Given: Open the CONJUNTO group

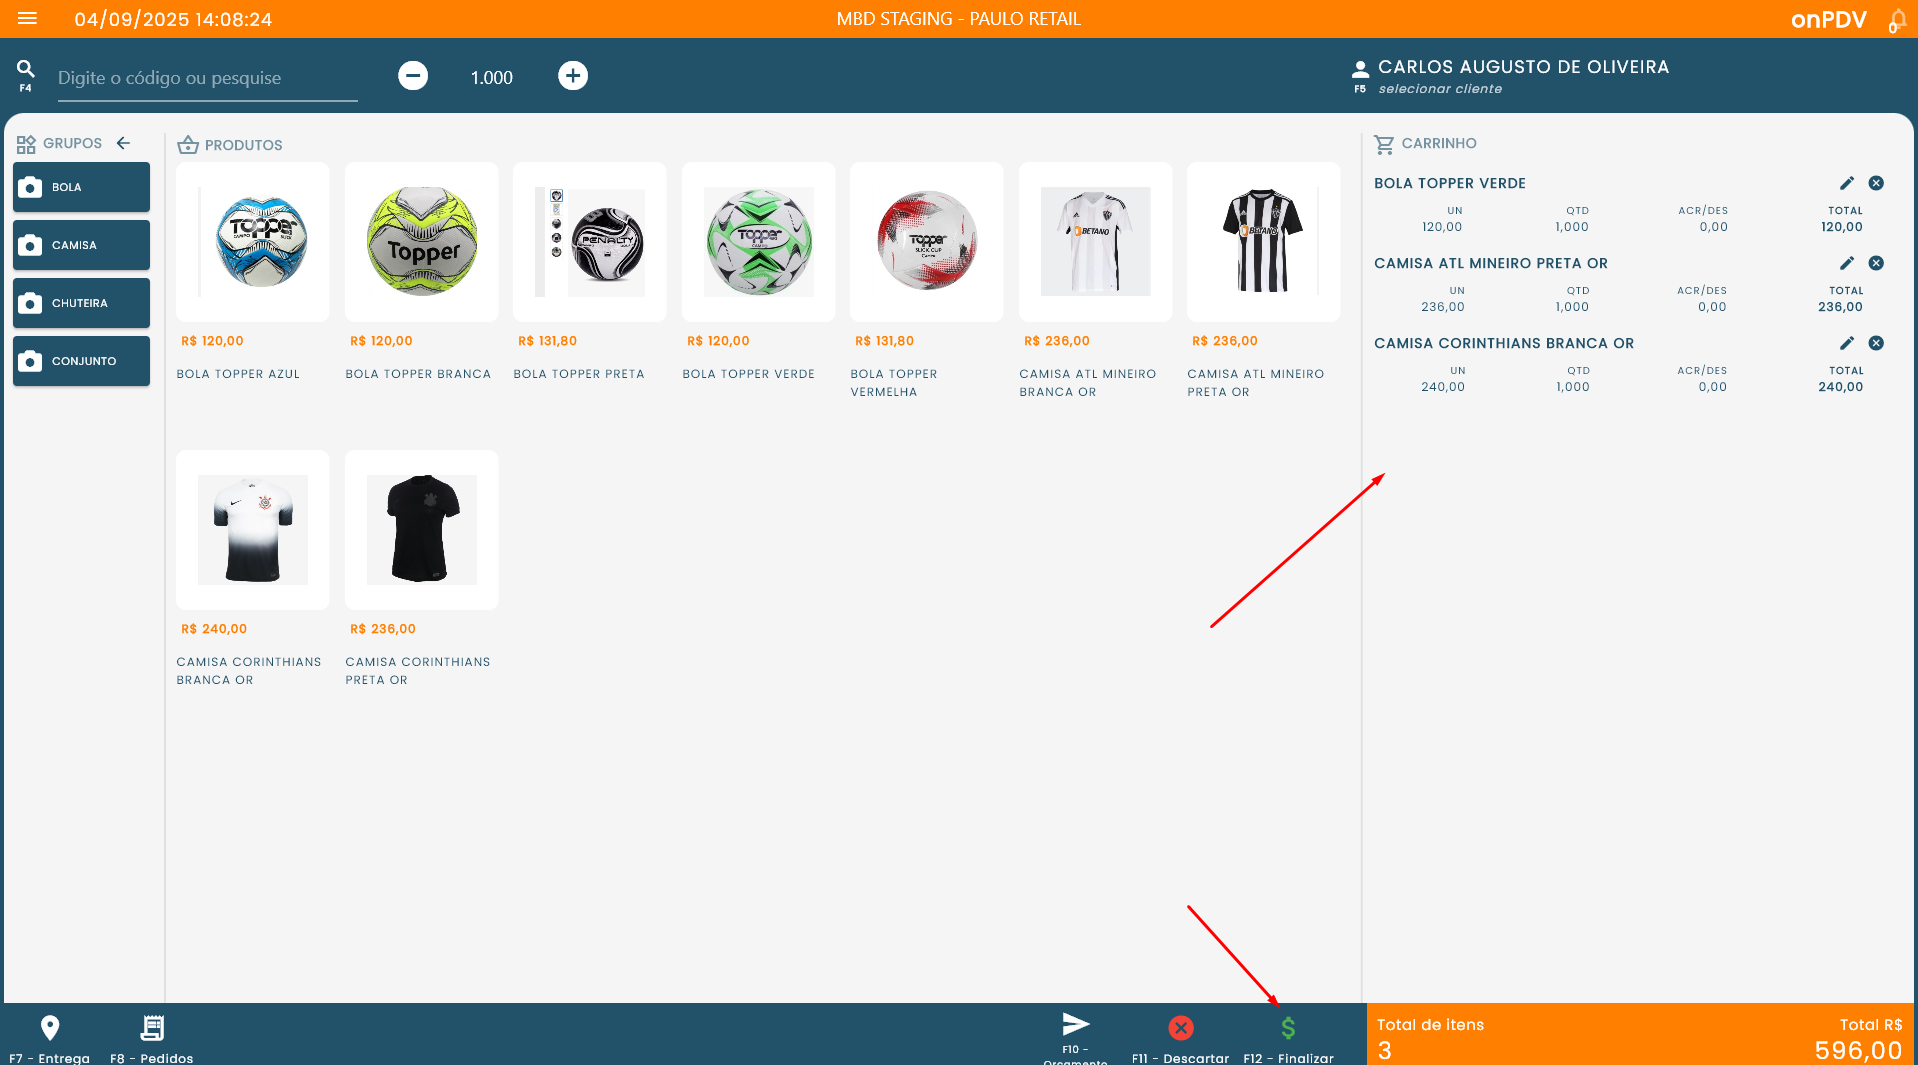Looking at the screenshot, I should (x=81, y=361).
